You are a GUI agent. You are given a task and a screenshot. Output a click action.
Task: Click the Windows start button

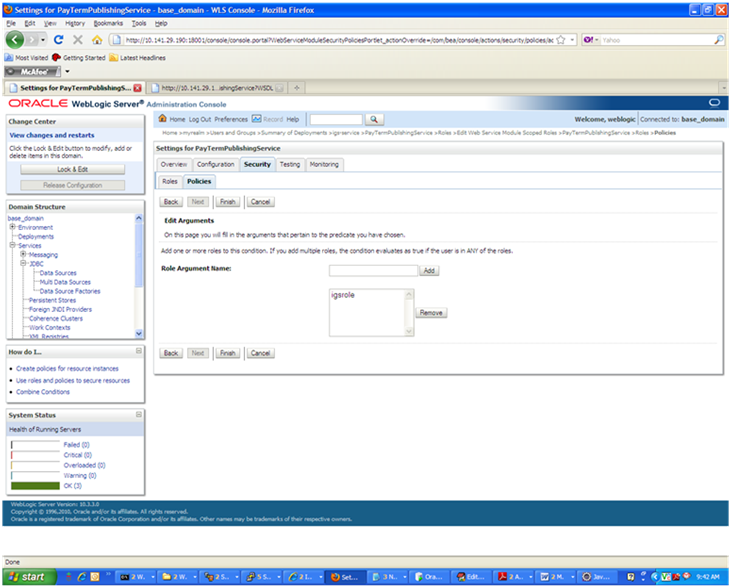(x=29, y=577)
